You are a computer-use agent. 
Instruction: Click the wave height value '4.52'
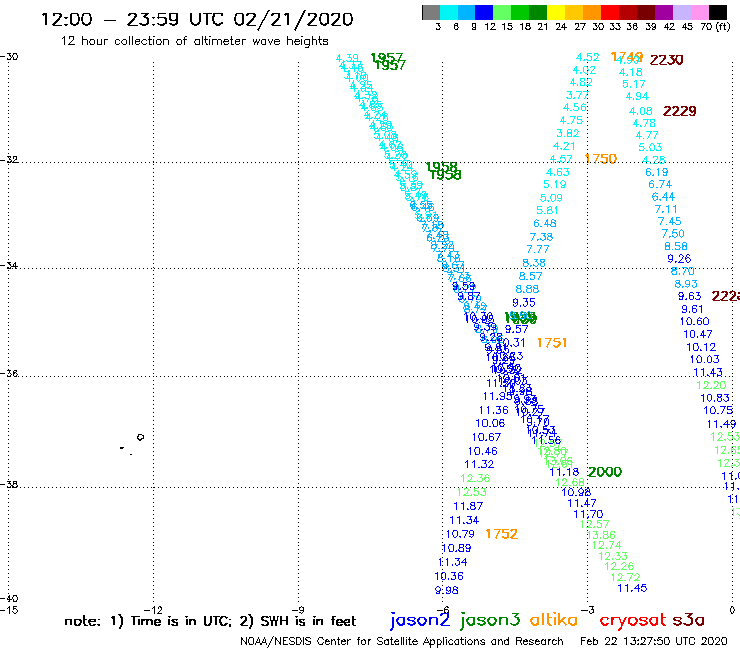pos(588,57)
